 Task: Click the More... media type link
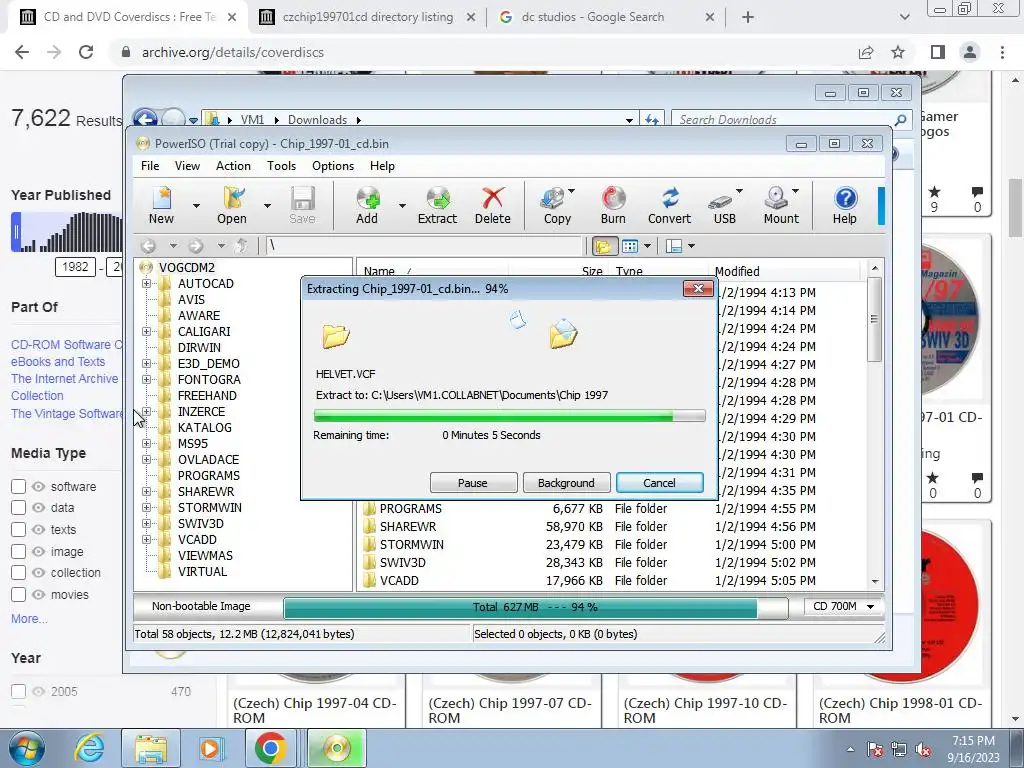point(29,618)
